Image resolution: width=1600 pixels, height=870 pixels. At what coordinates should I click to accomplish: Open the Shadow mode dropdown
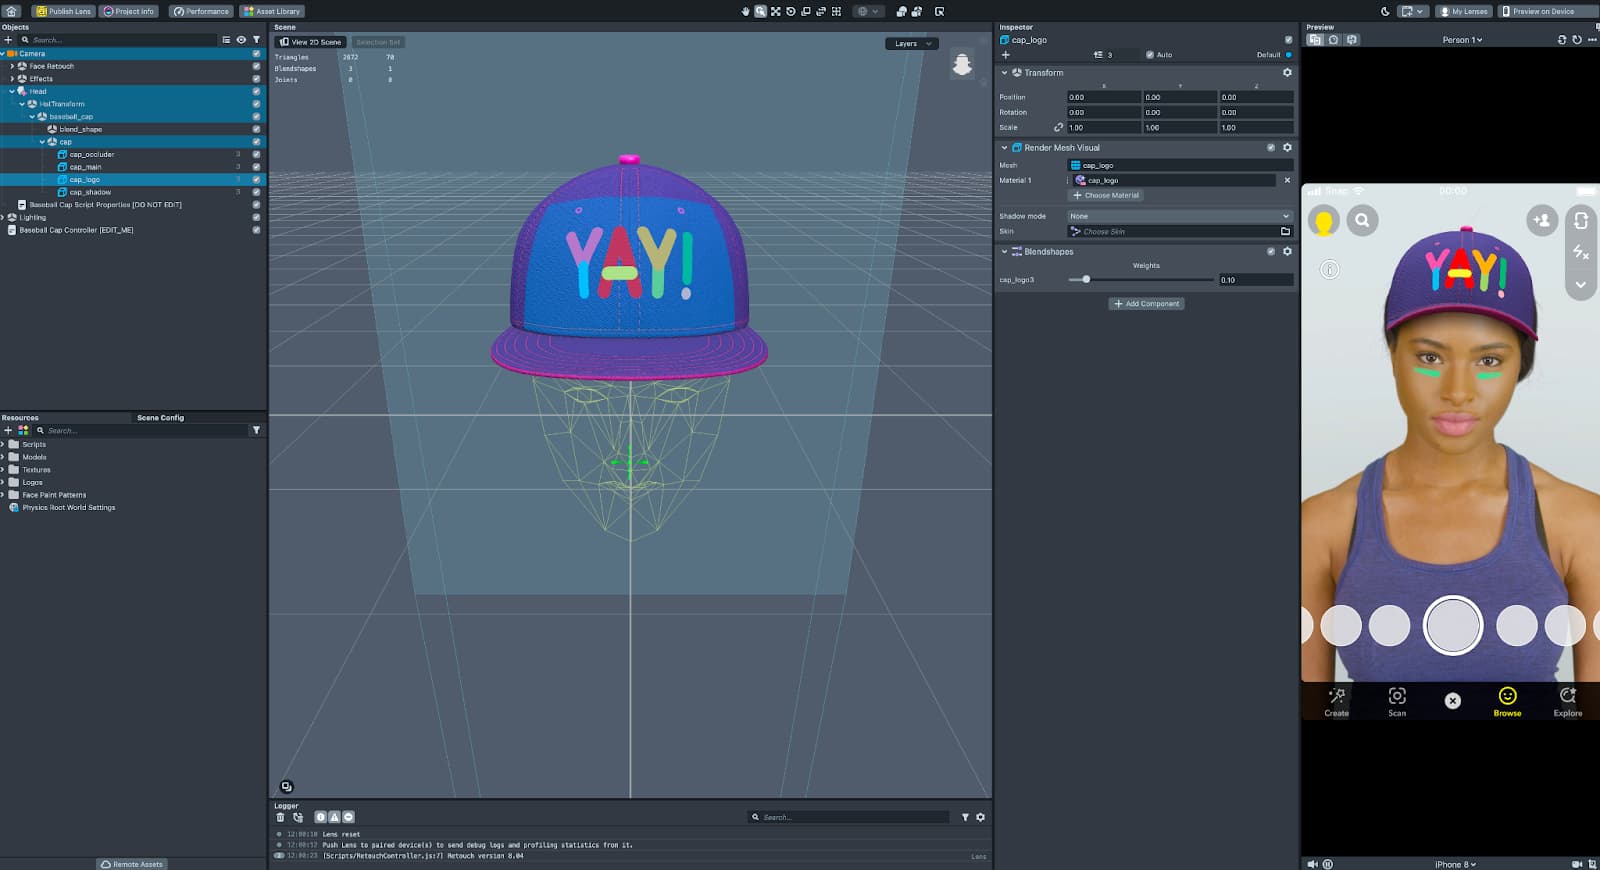tap(1178, 216)
